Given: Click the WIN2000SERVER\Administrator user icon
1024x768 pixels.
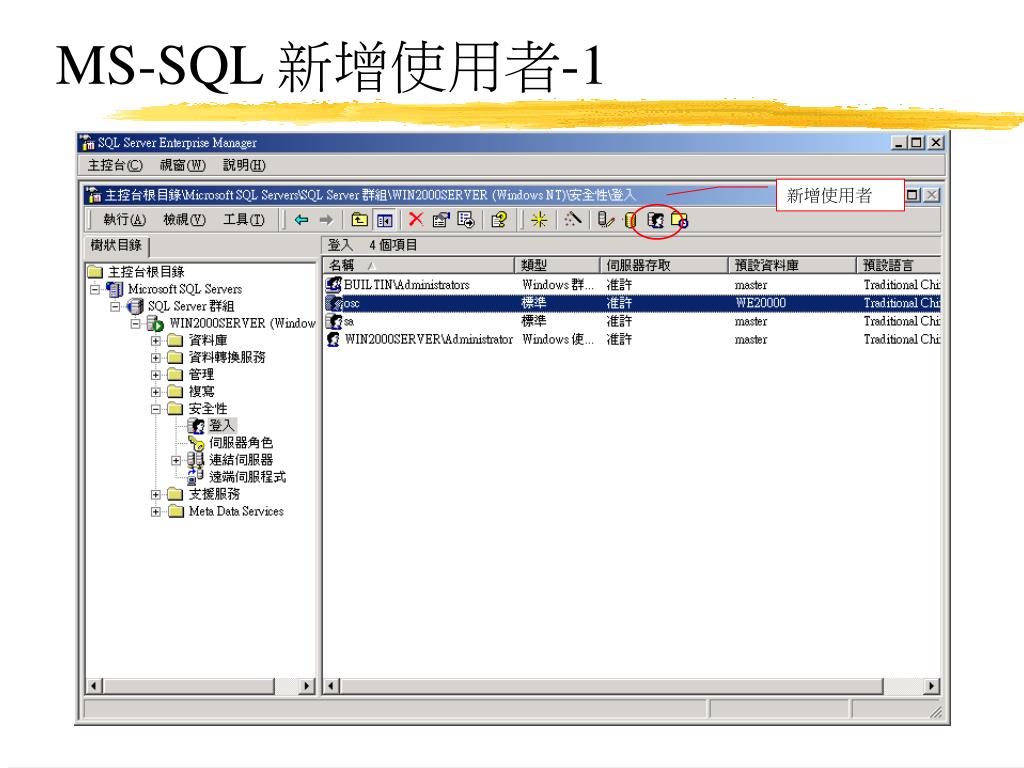Looking at the screenshot, I should (334, 340).
